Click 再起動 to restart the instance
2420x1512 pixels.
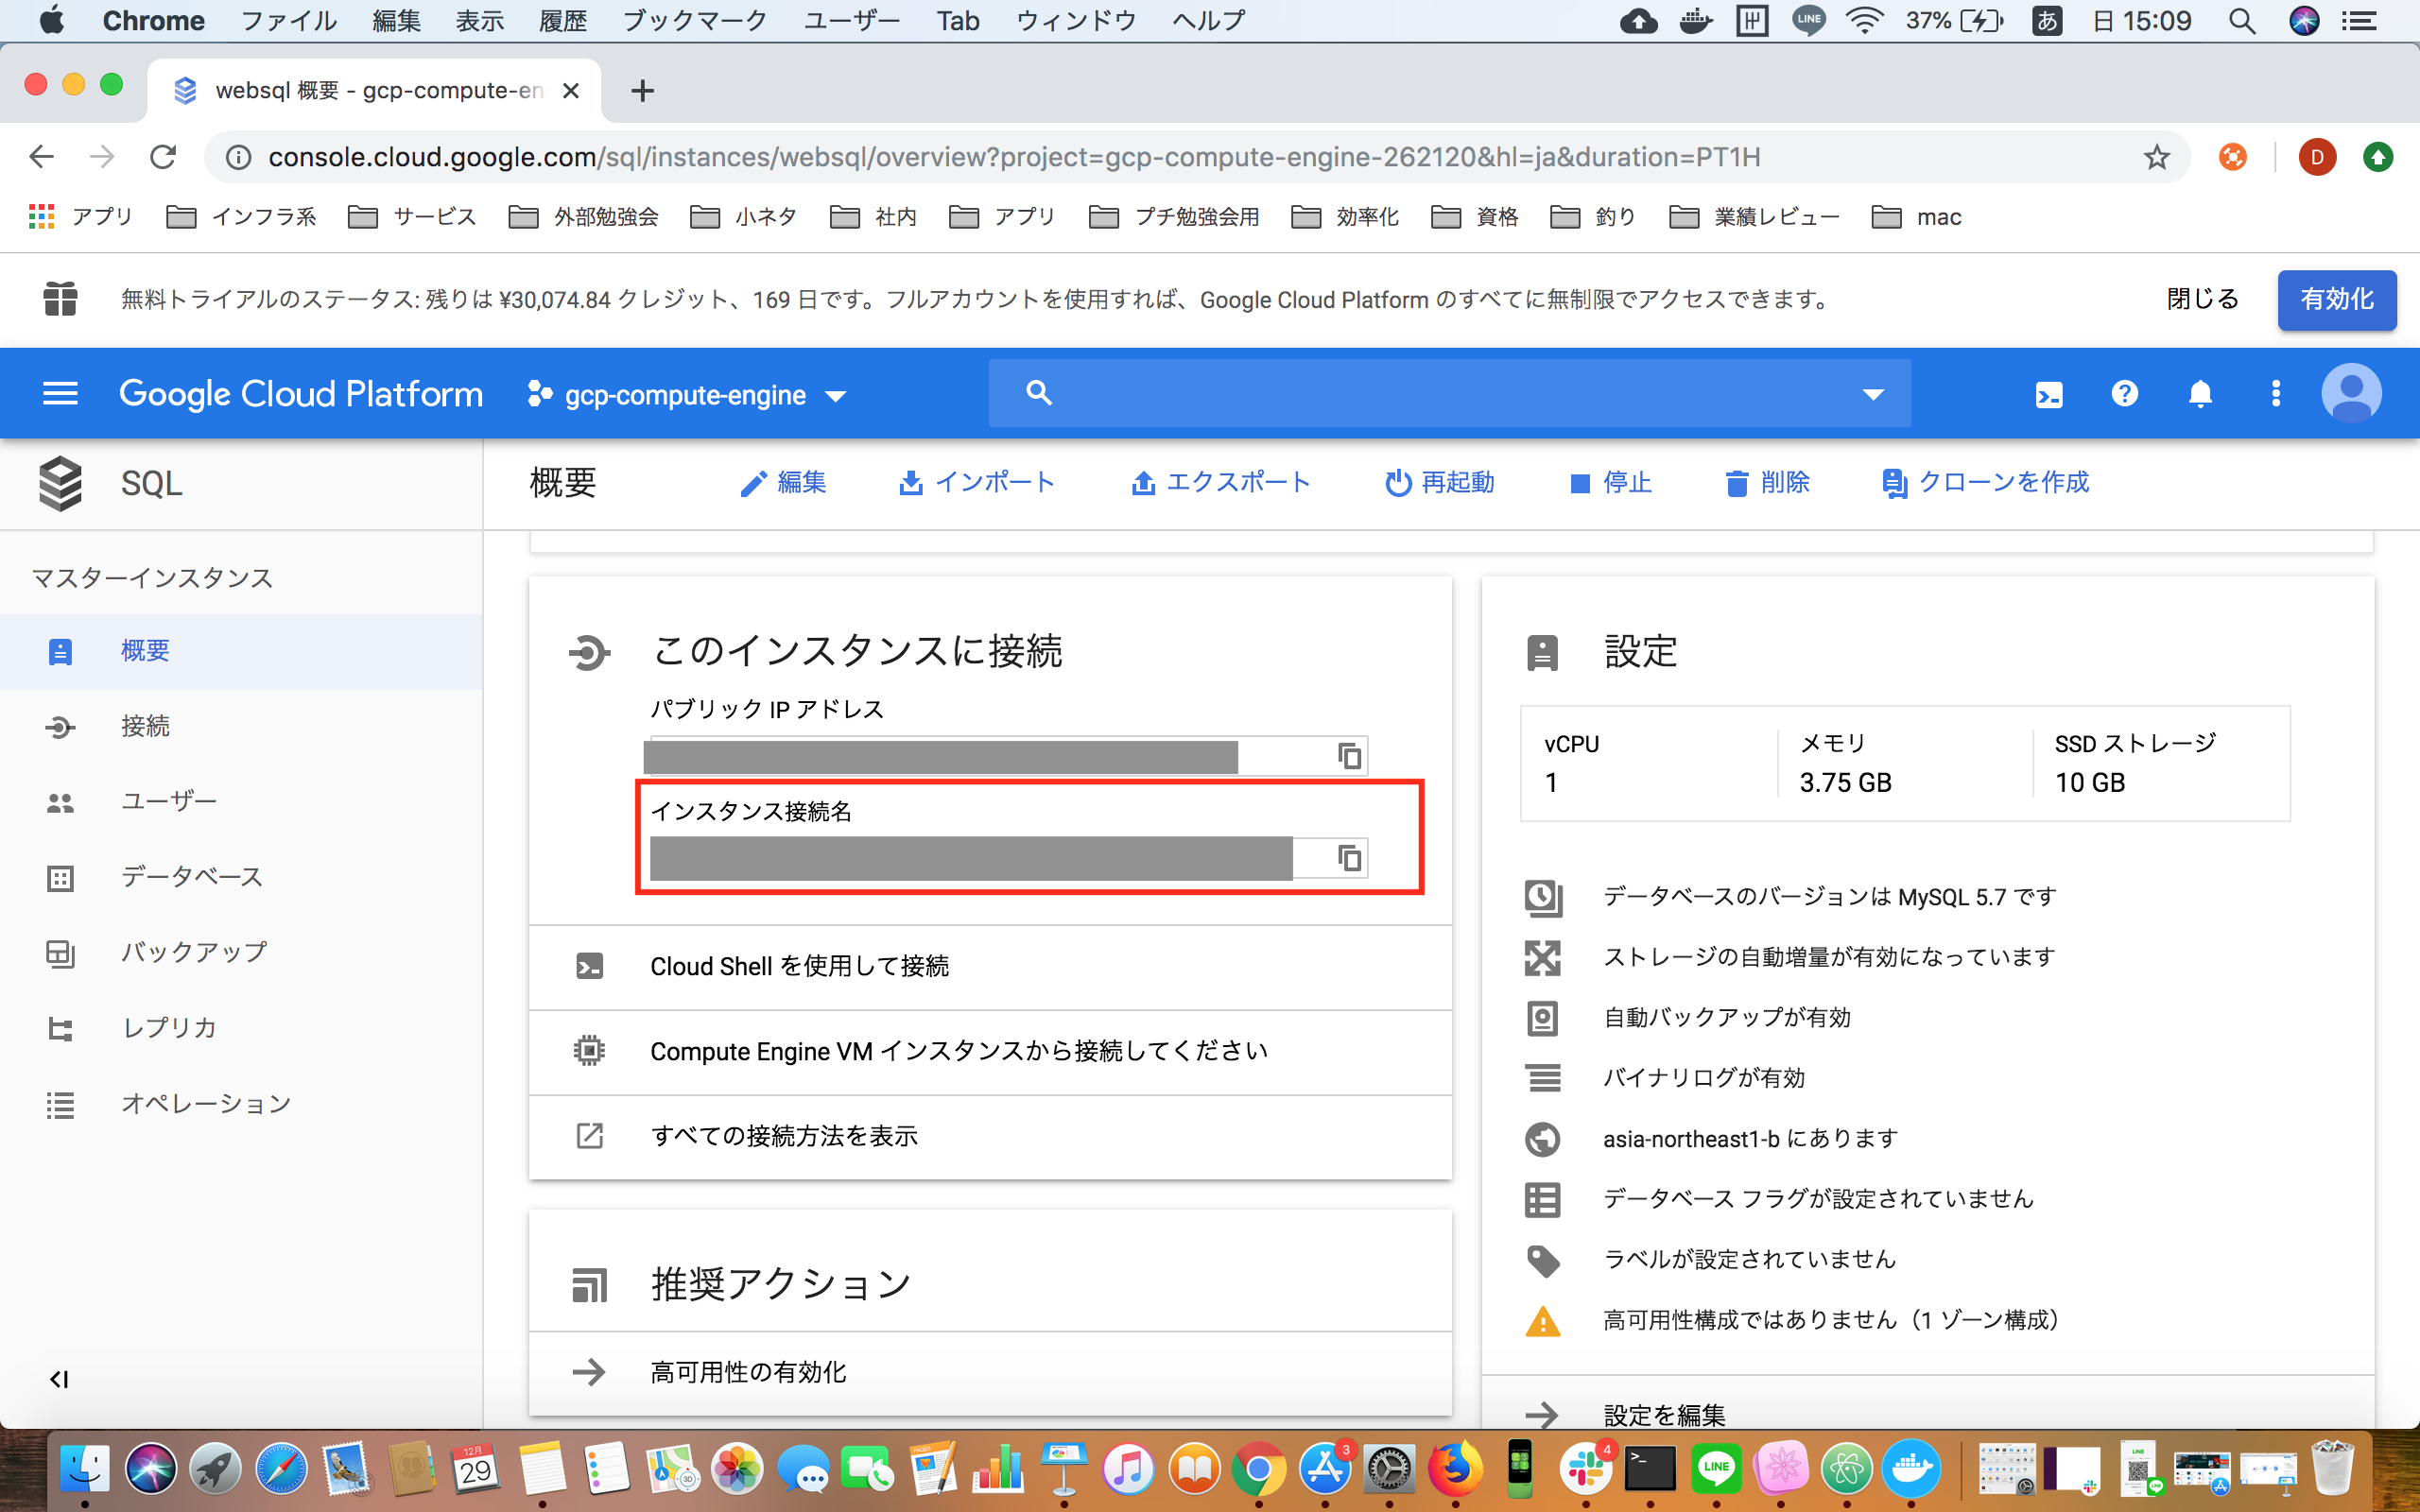coord(1440,483)
